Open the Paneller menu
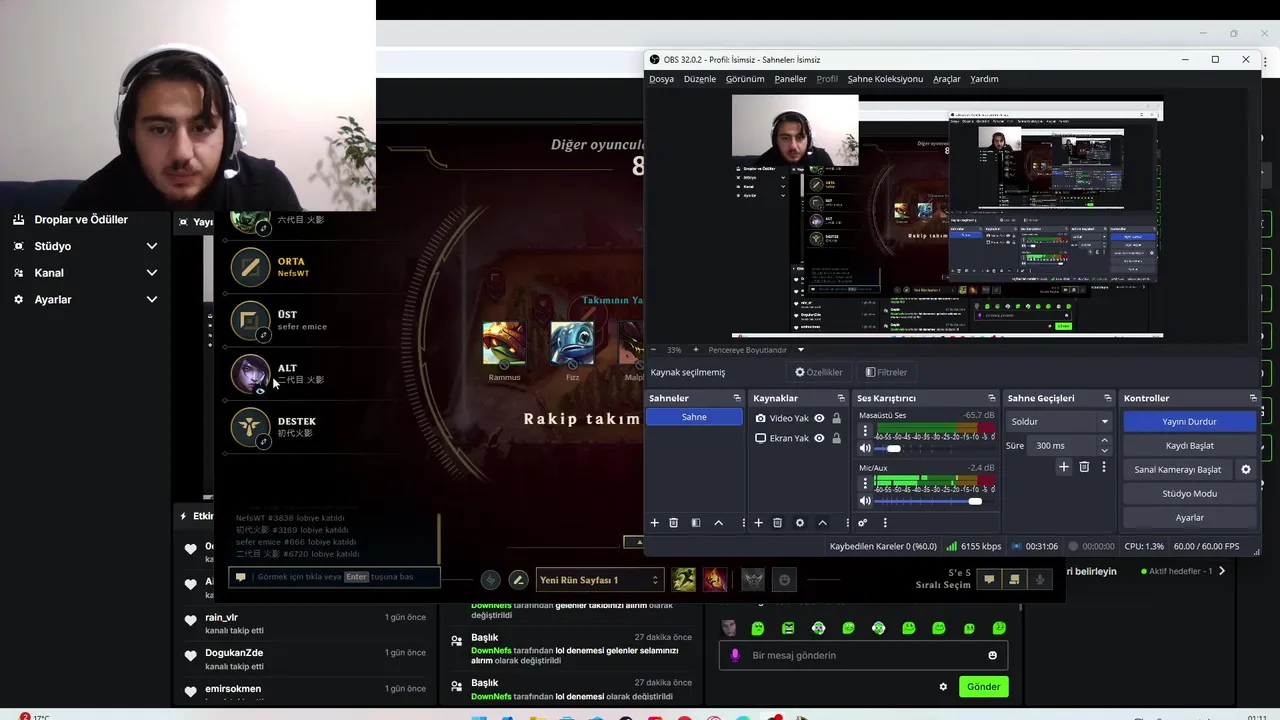 pos(790,79)
